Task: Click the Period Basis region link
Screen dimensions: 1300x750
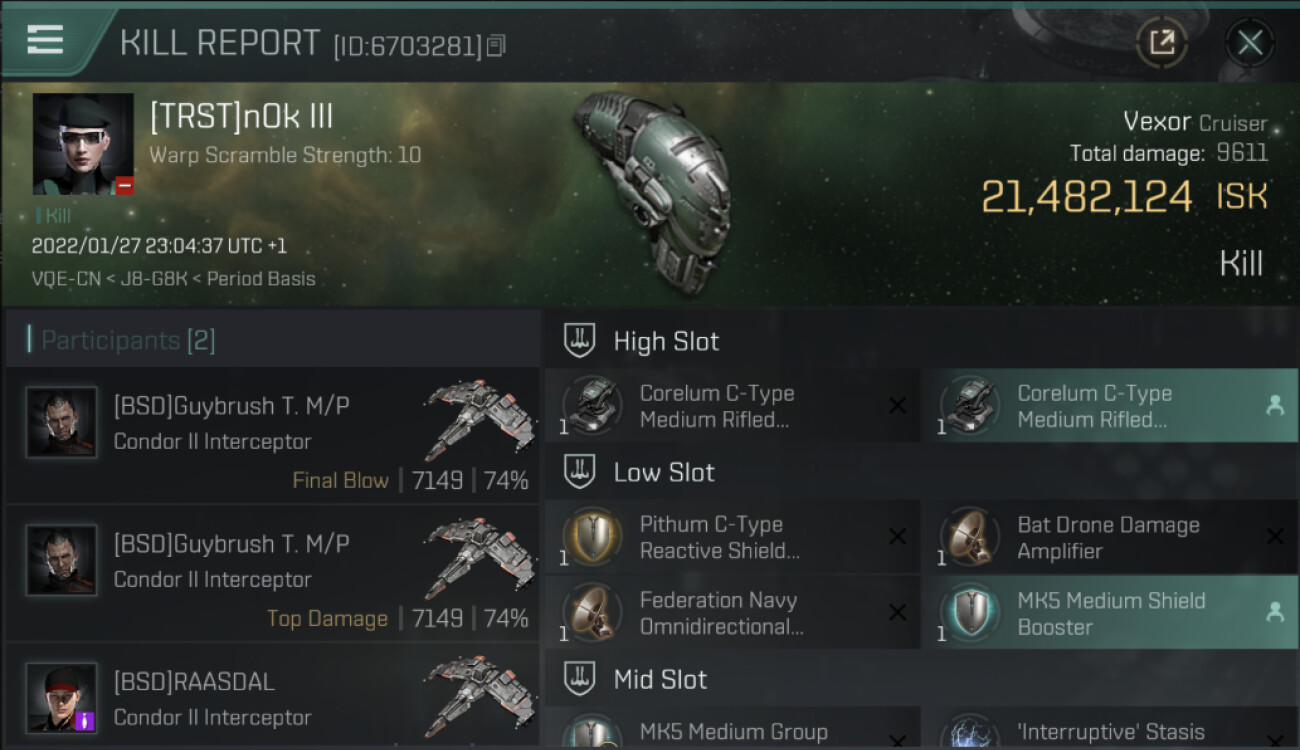Action: point(261,279)
